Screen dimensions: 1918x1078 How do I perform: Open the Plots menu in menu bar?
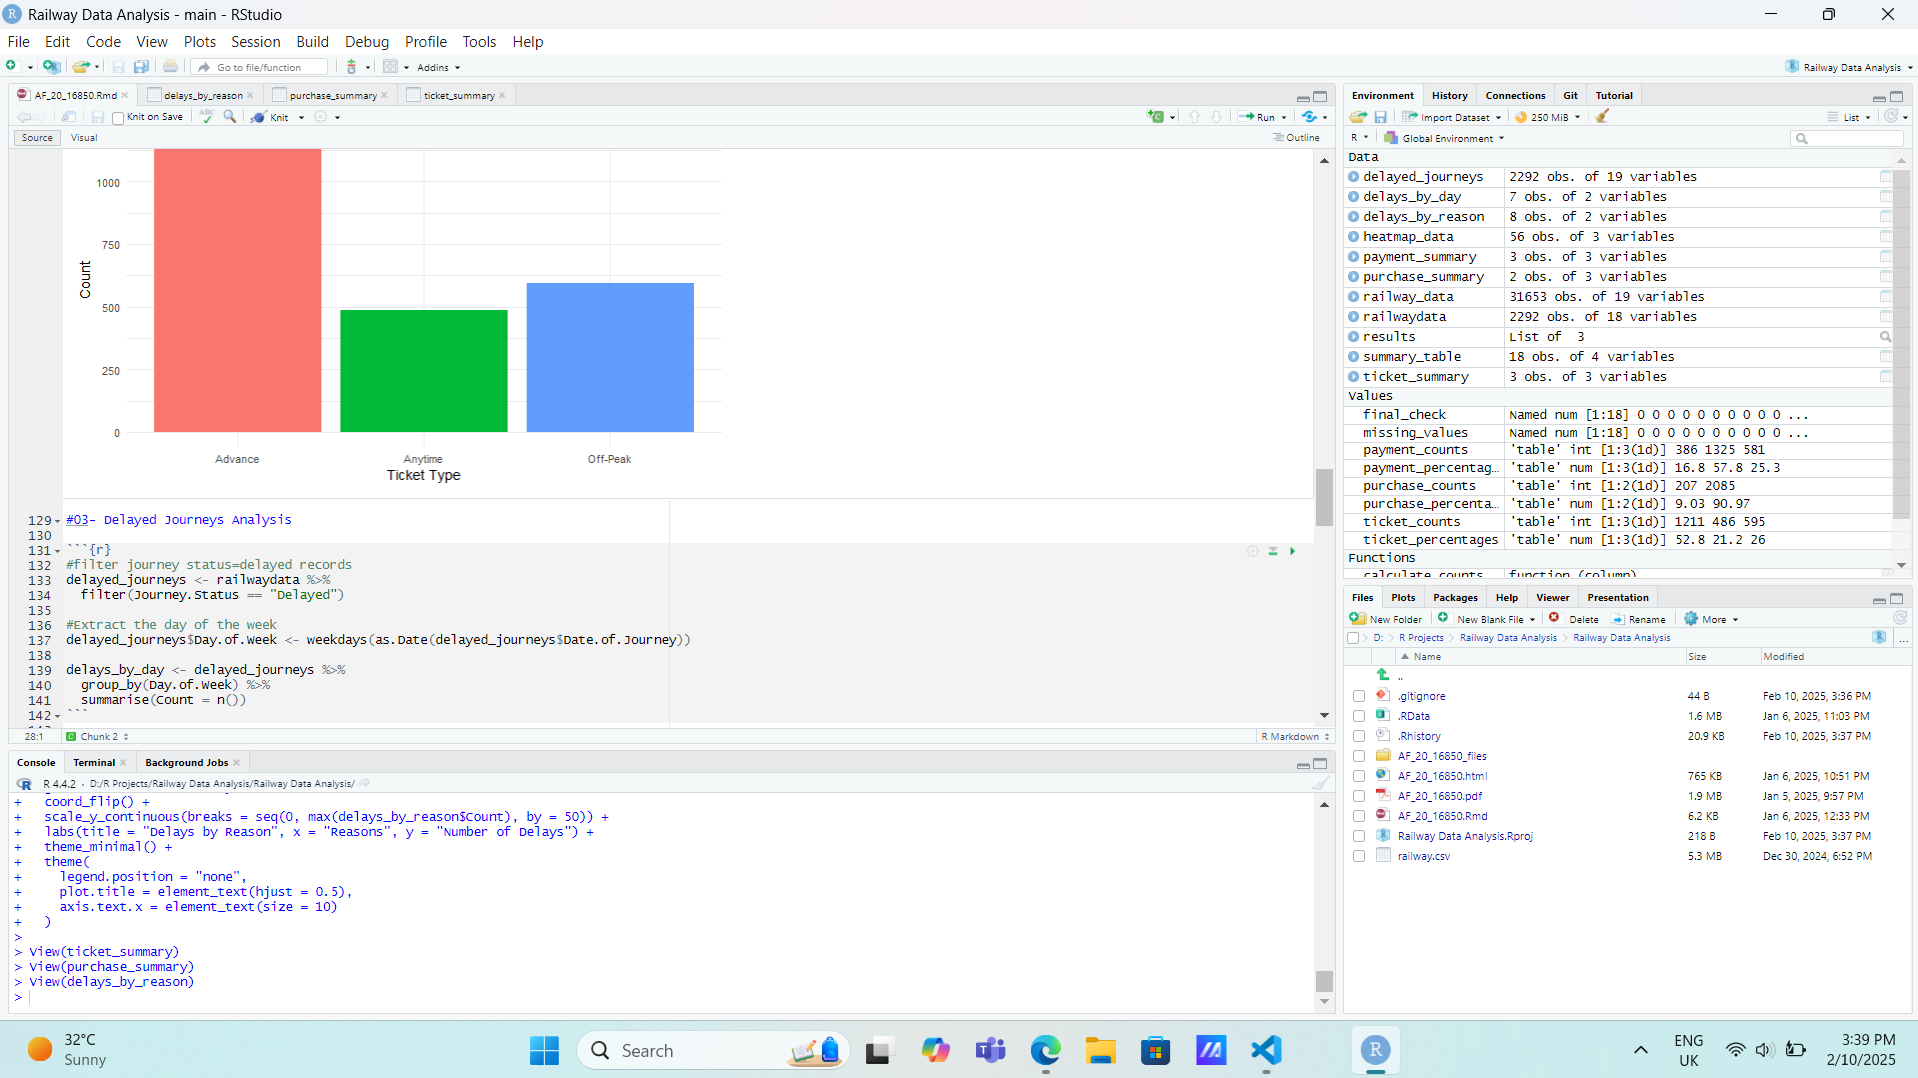pyautogui.click(x=199, y=42)
